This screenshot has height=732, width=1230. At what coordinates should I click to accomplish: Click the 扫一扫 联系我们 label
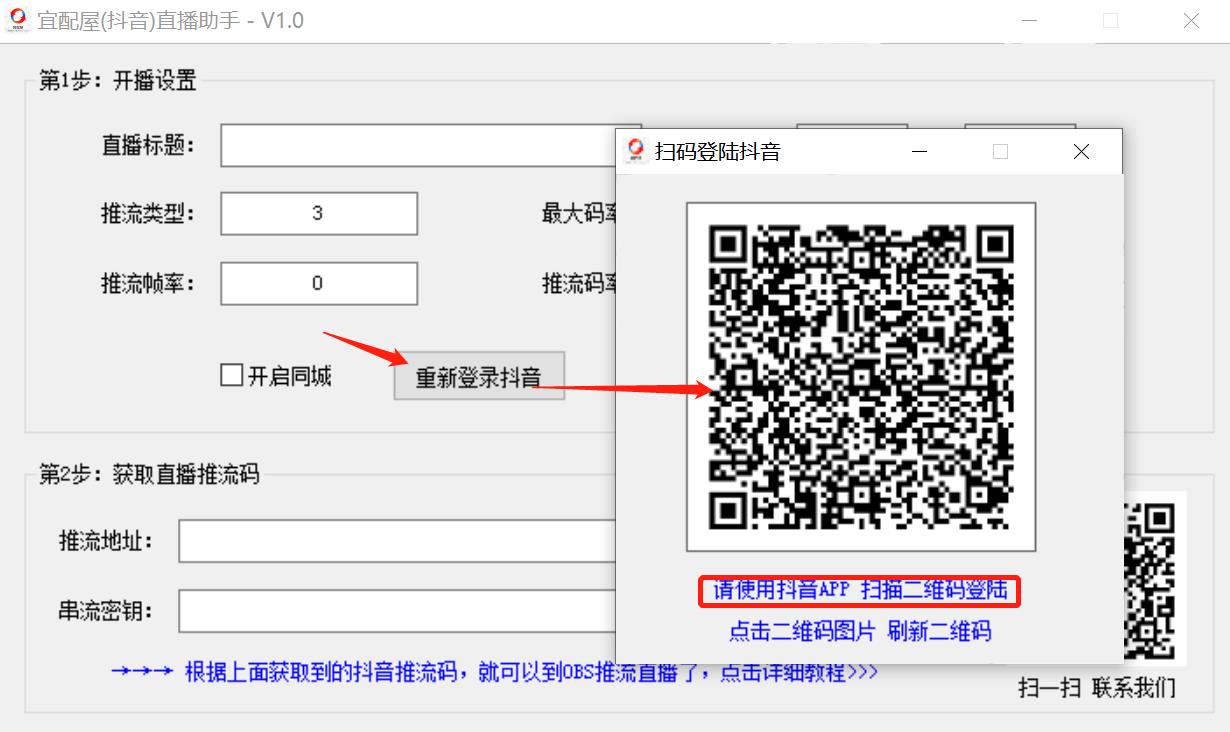(x=1097, y=688)
